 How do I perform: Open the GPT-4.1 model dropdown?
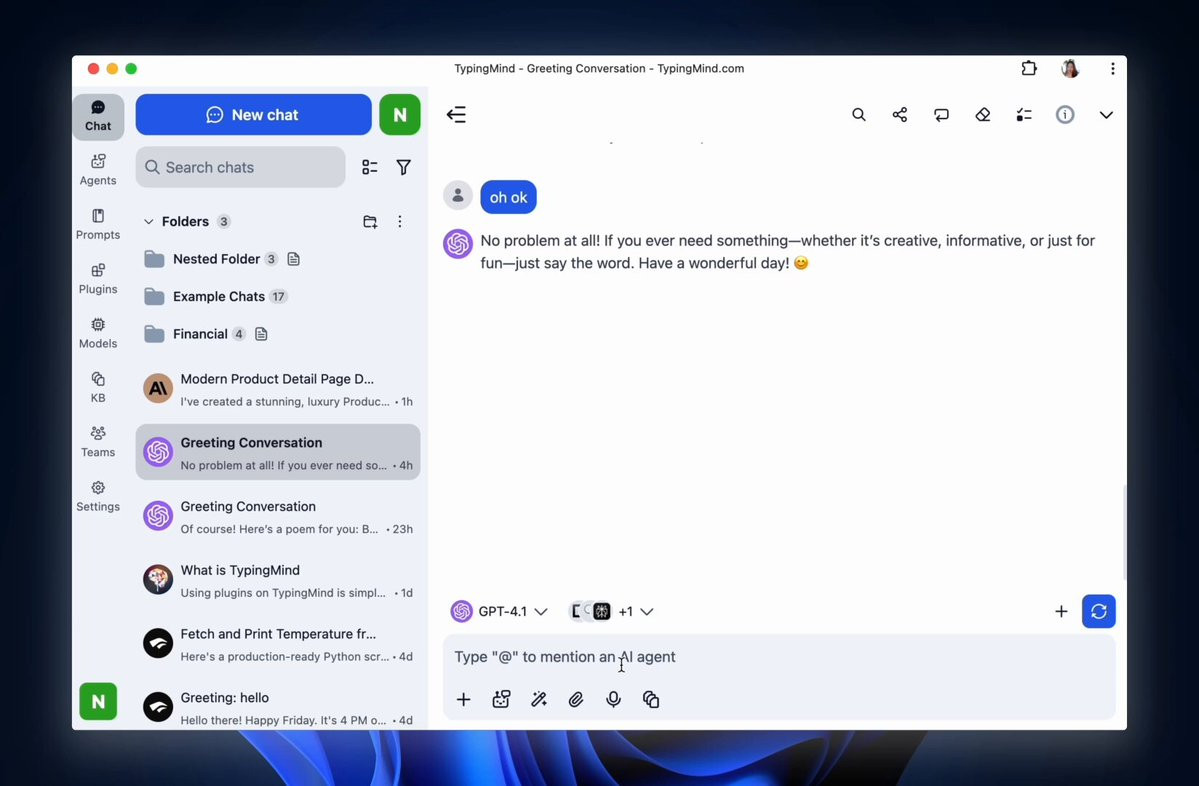click(499, 612)
